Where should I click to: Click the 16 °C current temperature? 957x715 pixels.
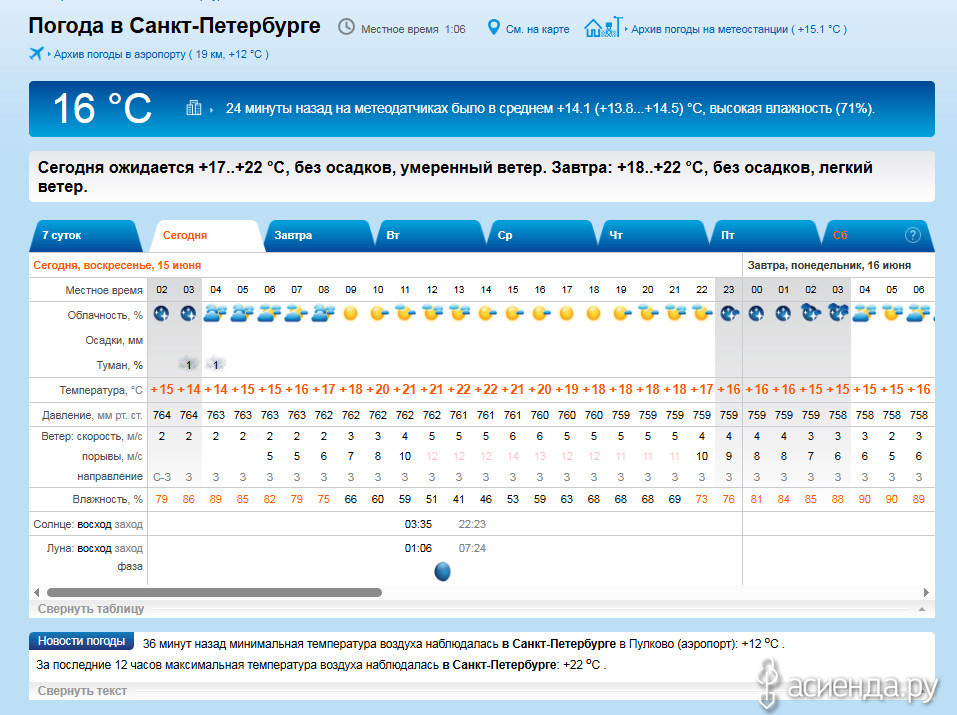tap(102, 108)
